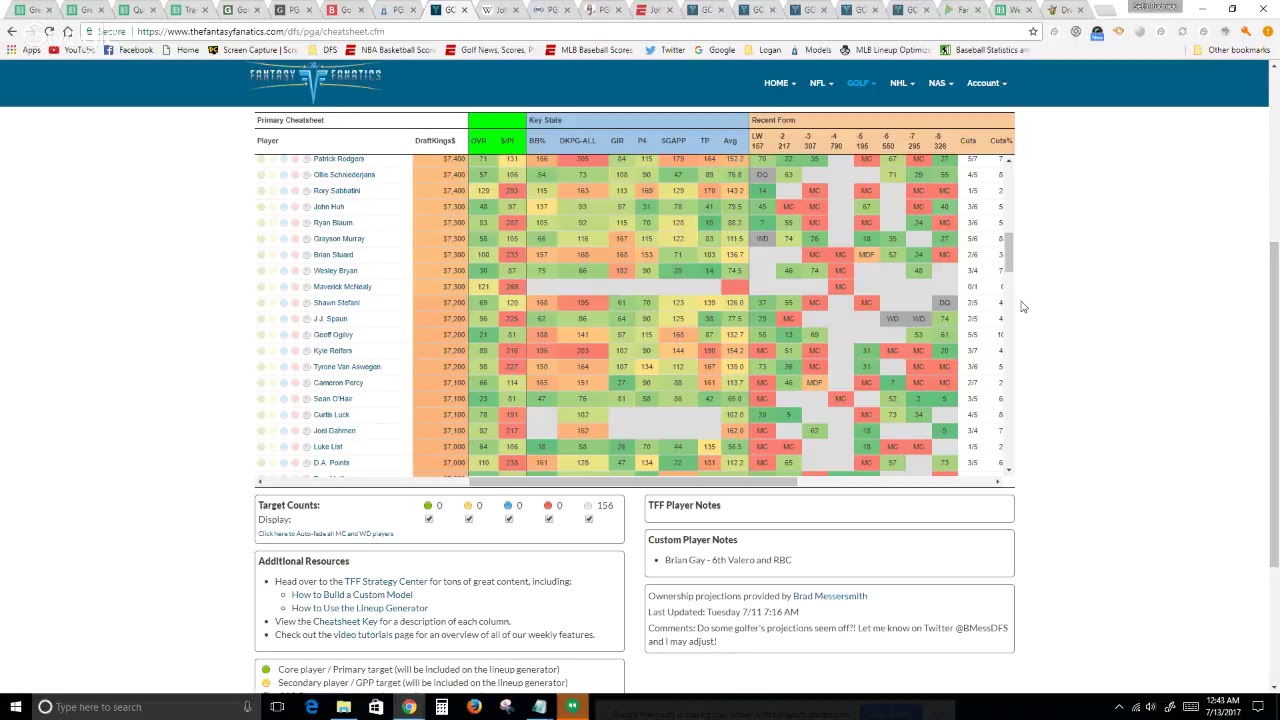
Task: Sort by the SGAPP column header
Action: pos(673,141)
